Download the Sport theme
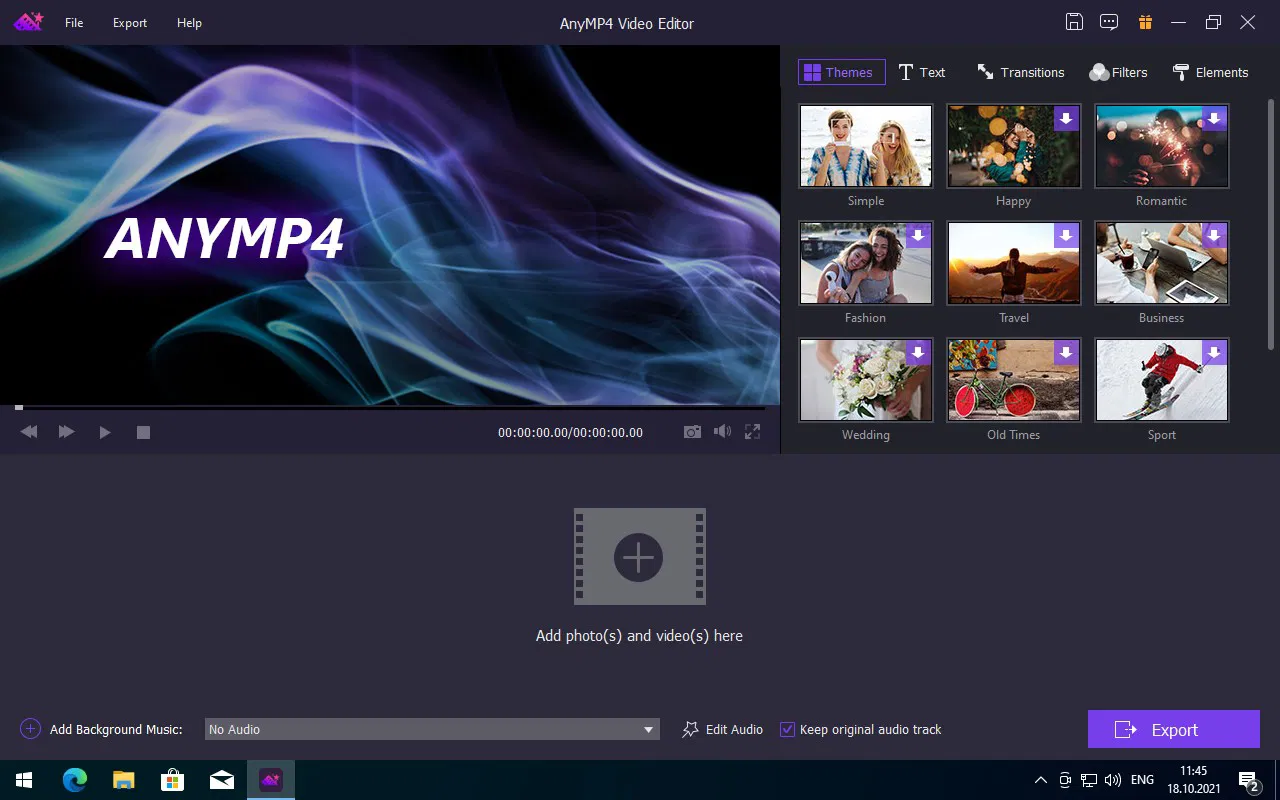Screen dimensions: 1280x800 click(1214, 352)
